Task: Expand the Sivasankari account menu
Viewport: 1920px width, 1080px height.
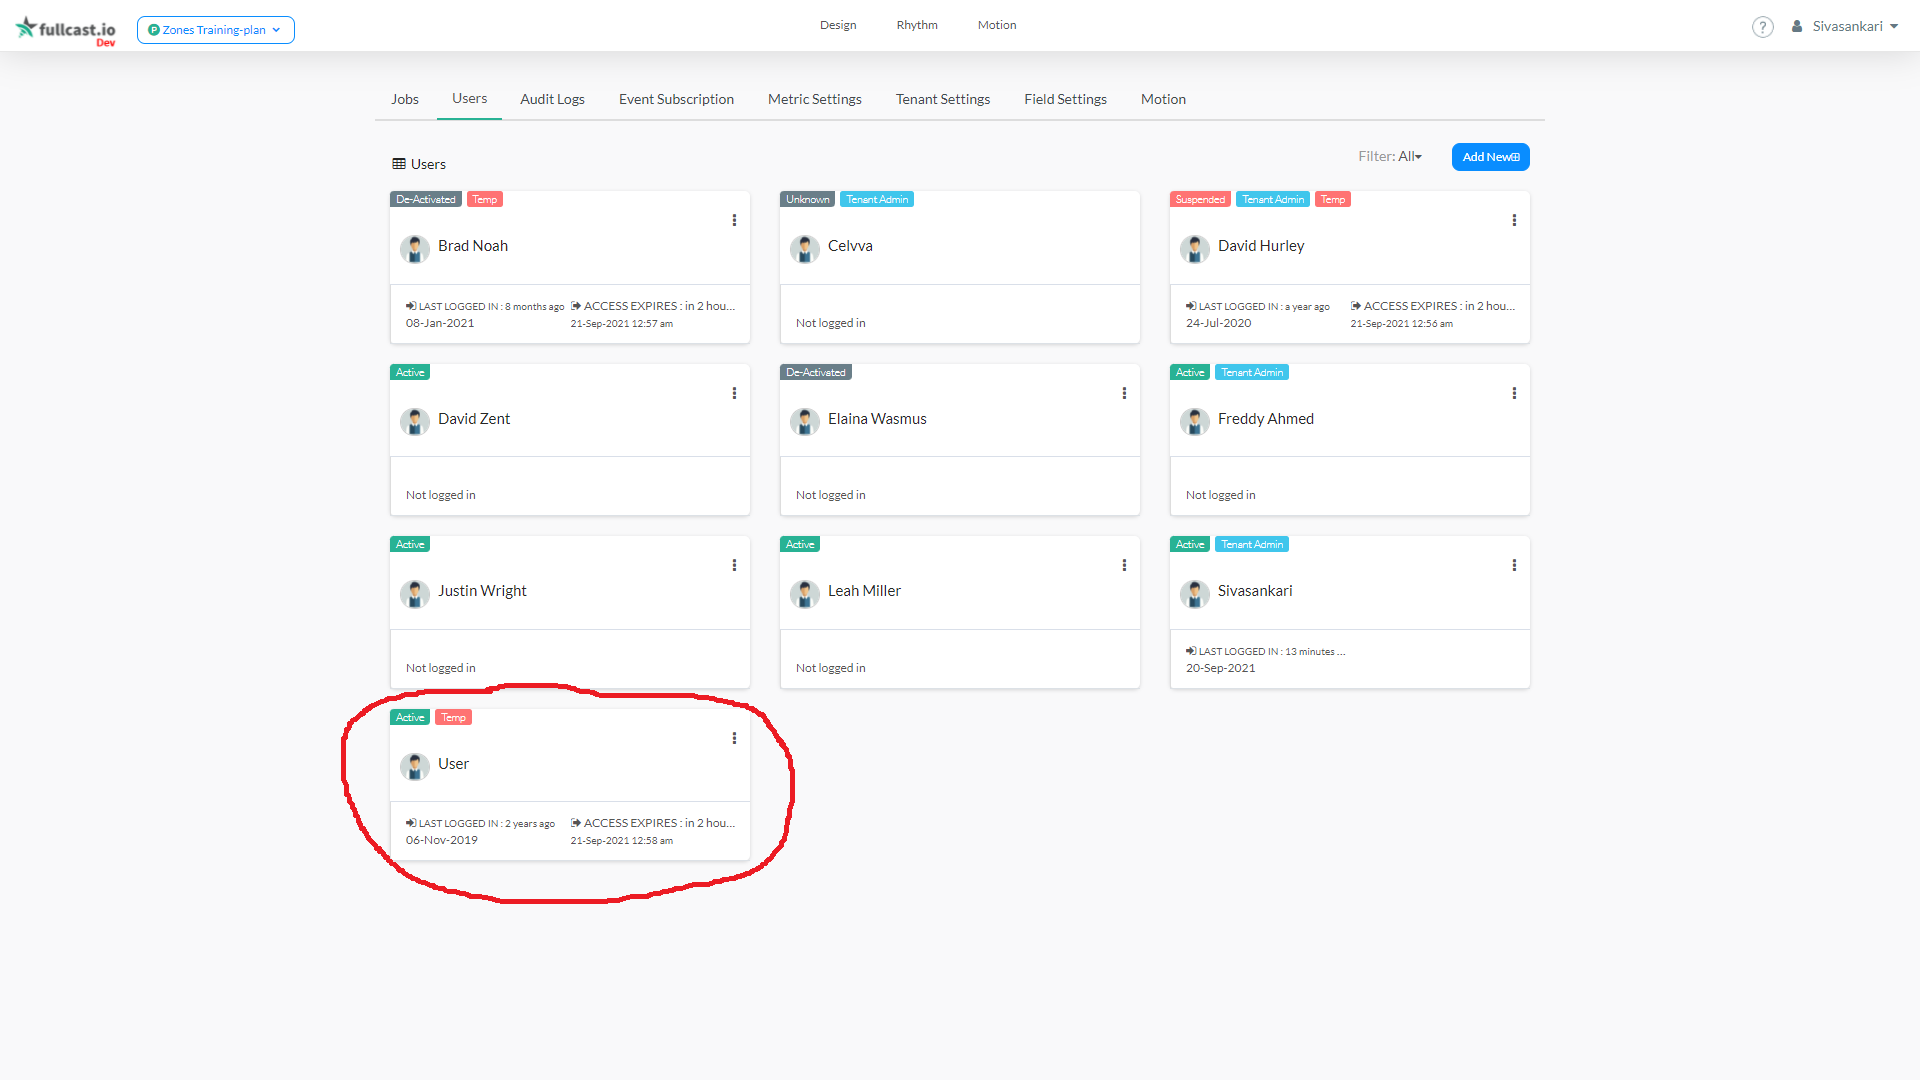Action: point(1846,27)
